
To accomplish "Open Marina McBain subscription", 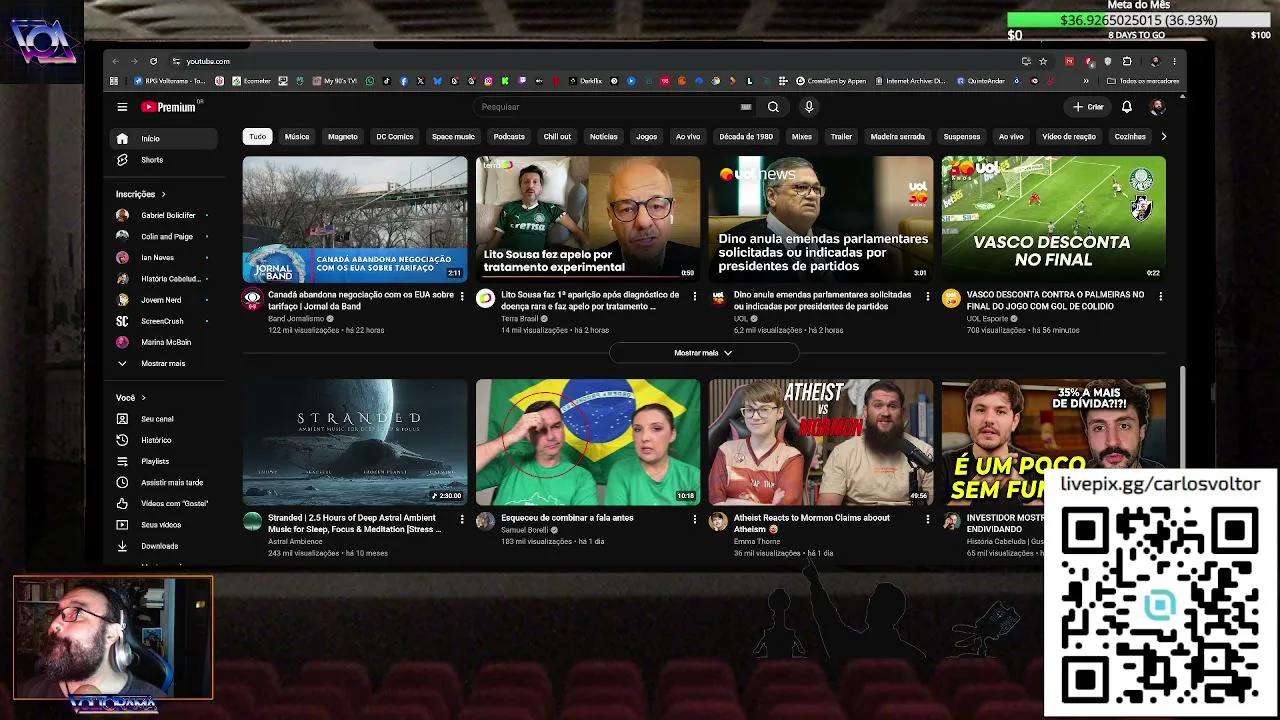I will [x=163, y=342].
